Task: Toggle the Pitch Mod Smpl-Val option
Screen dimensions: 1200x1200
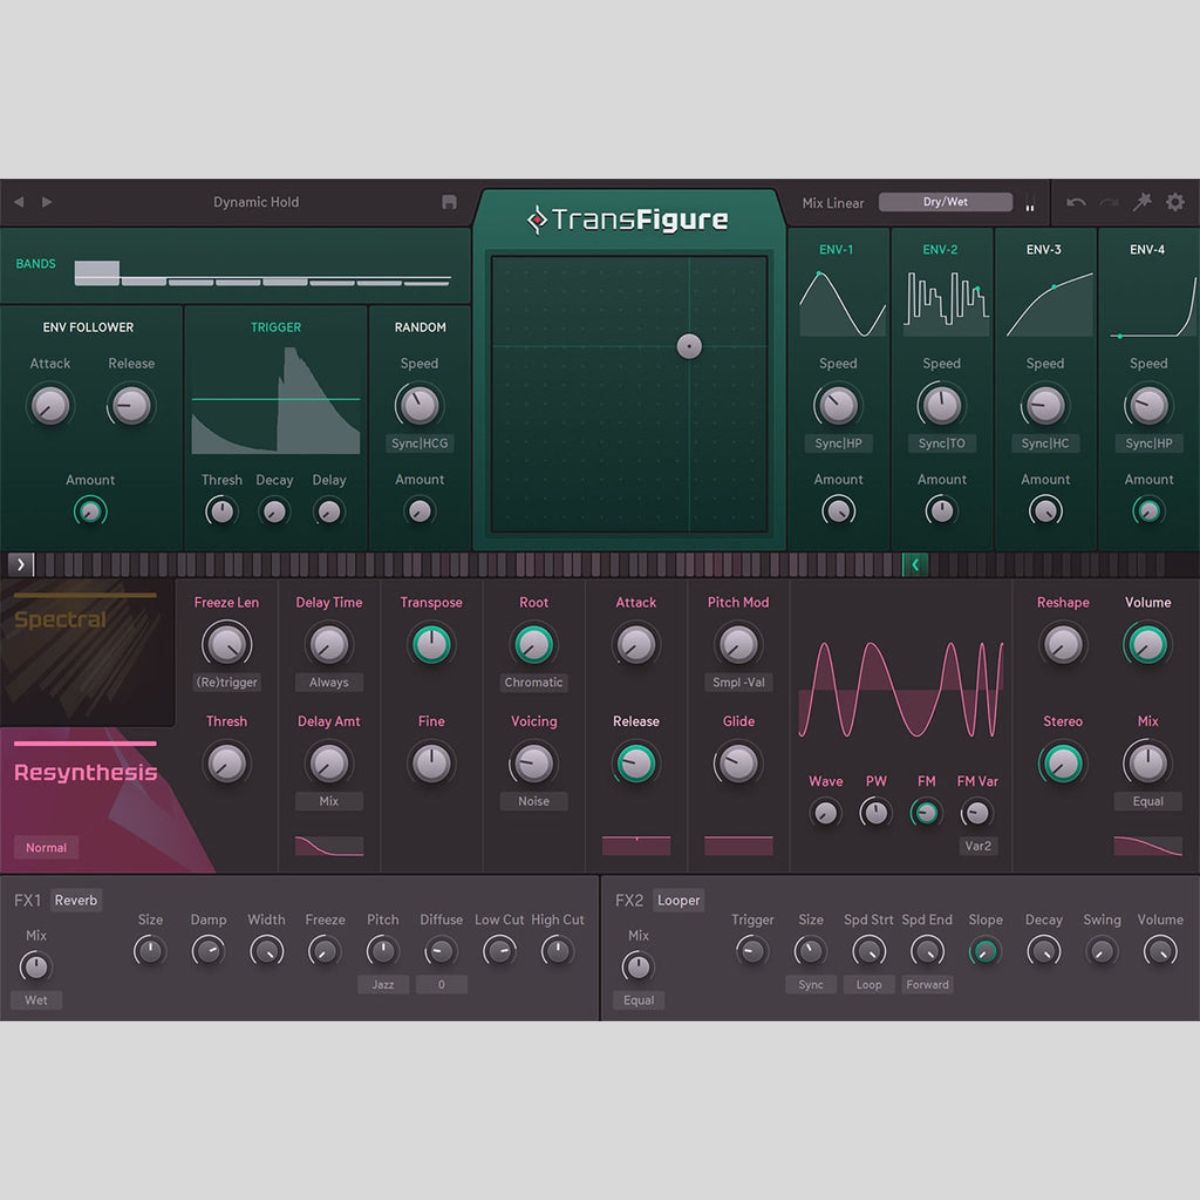Action: pos(738,682)
